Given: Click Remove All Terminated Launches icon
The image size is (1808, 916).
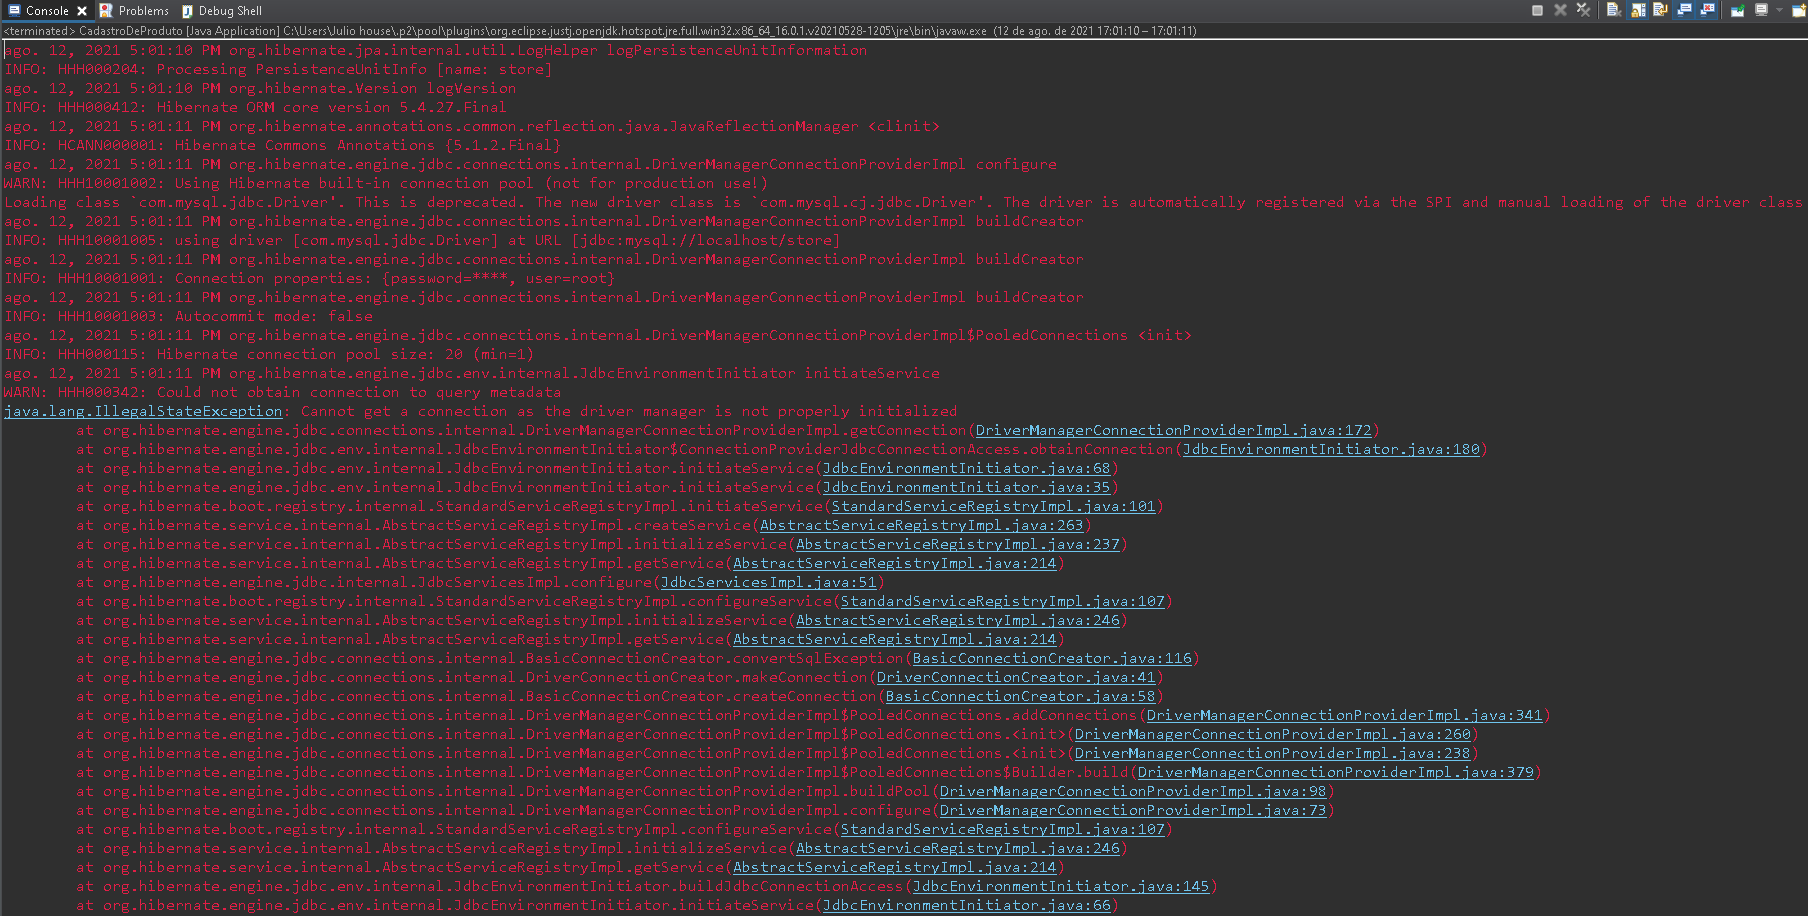Looking at the screenshot, I should click(x=1583, y=10).
